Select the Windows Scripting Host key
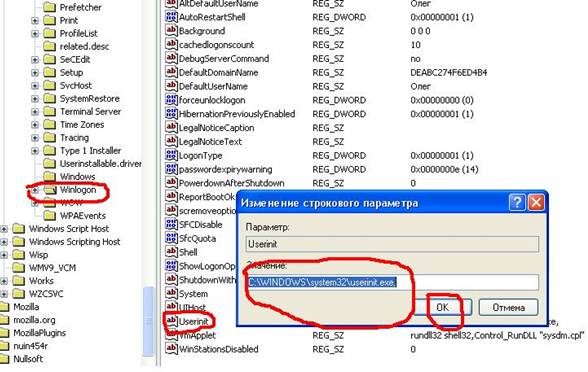588x372 pixels. point(75,242)
